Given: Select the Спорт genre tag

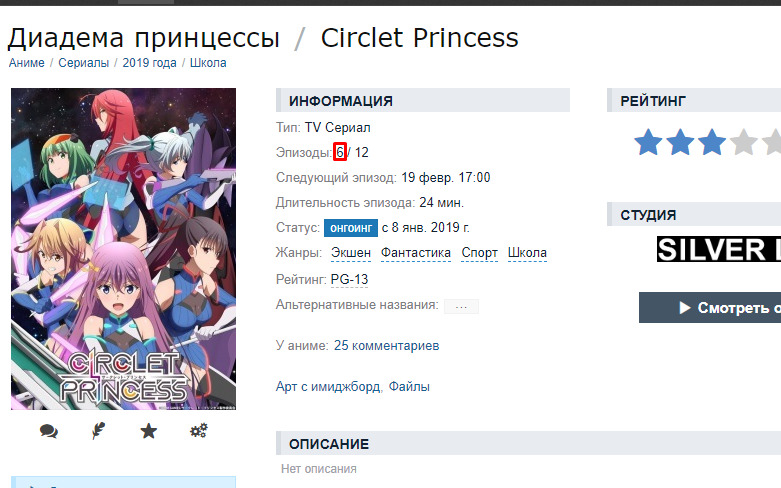Looking at the screenshot, I should point(480,253).
